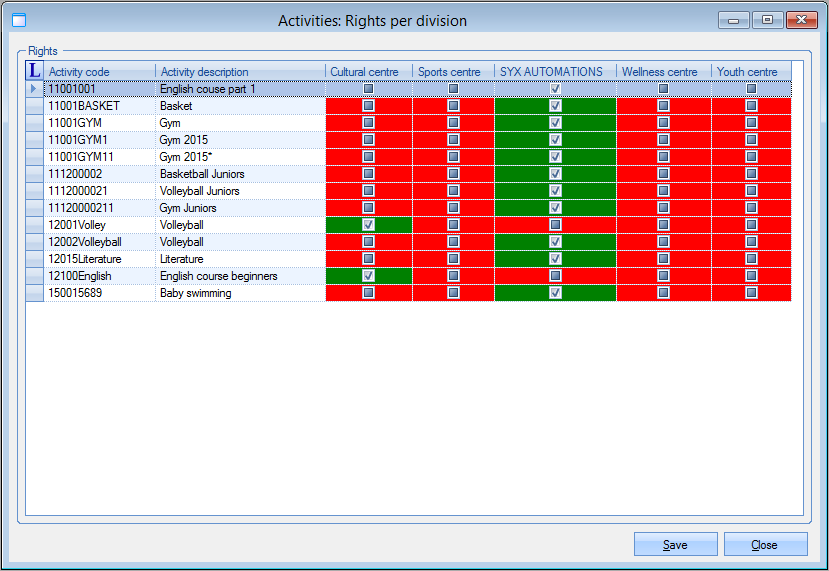Click the window system icon in title bar

18,20
